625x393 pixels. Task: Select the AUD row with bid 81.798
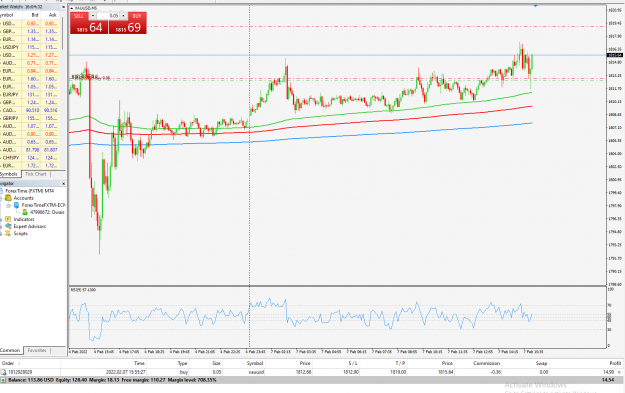coord(30,150)
